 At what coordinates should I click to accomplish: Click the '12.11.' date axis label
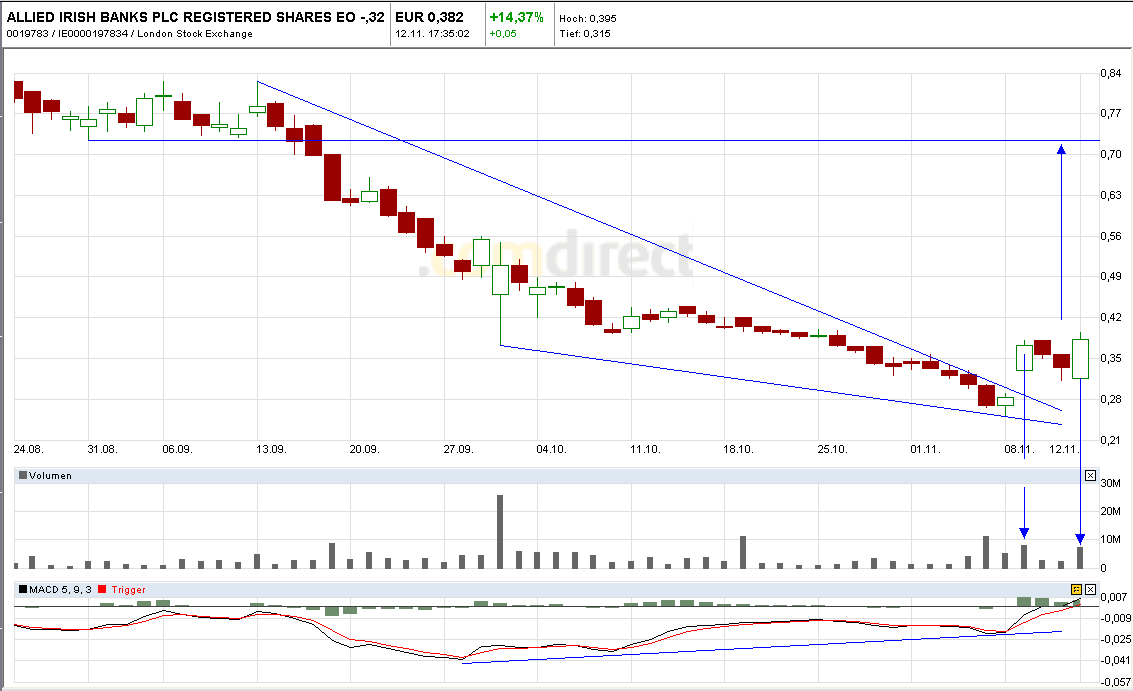coord(1064,449)
